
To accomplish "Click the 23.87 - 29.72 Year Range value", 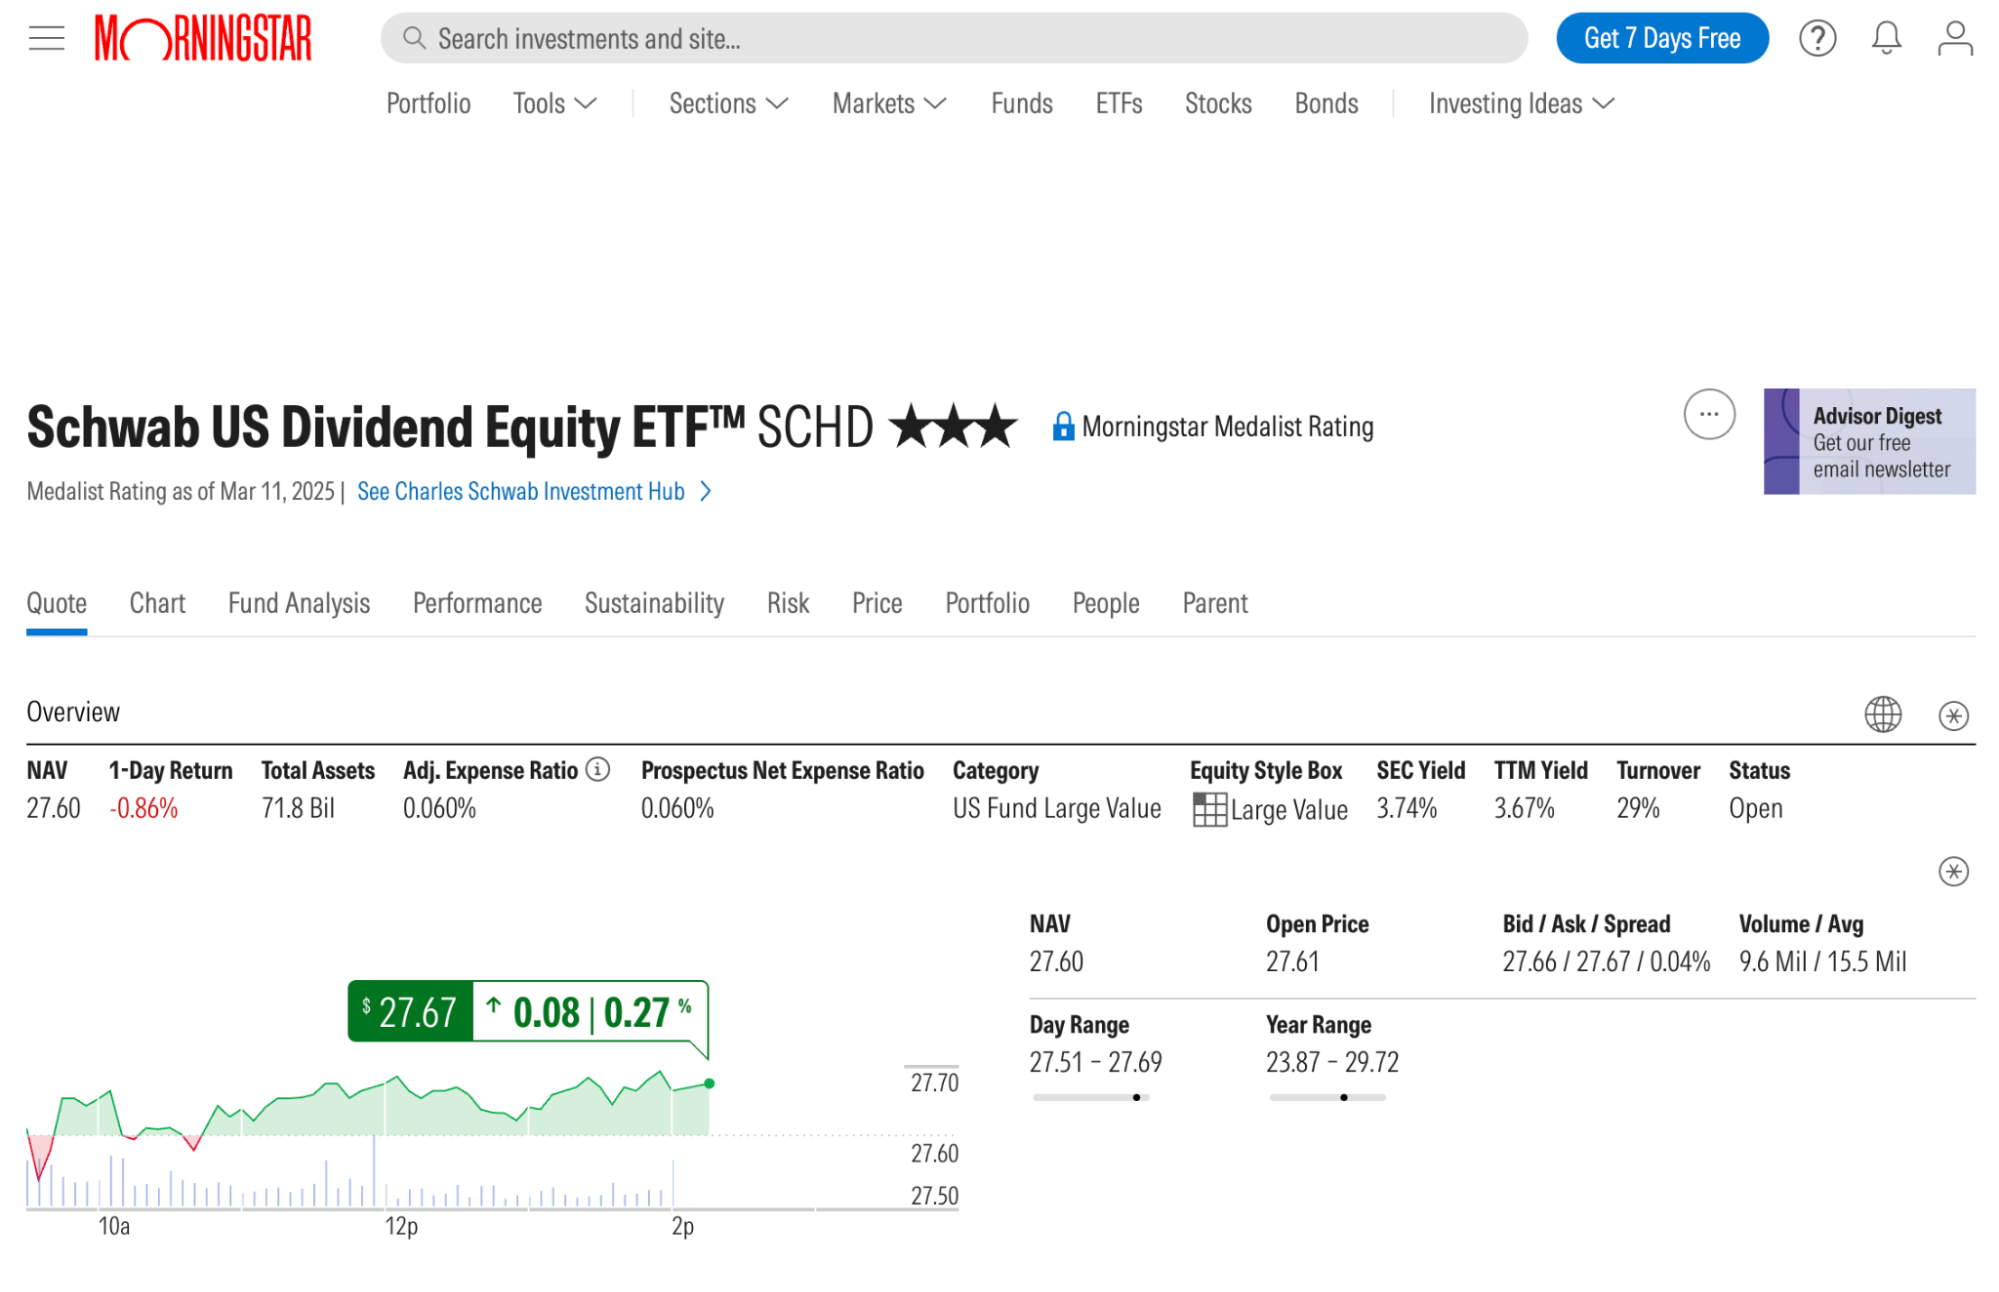I will pos(1332,1061).
